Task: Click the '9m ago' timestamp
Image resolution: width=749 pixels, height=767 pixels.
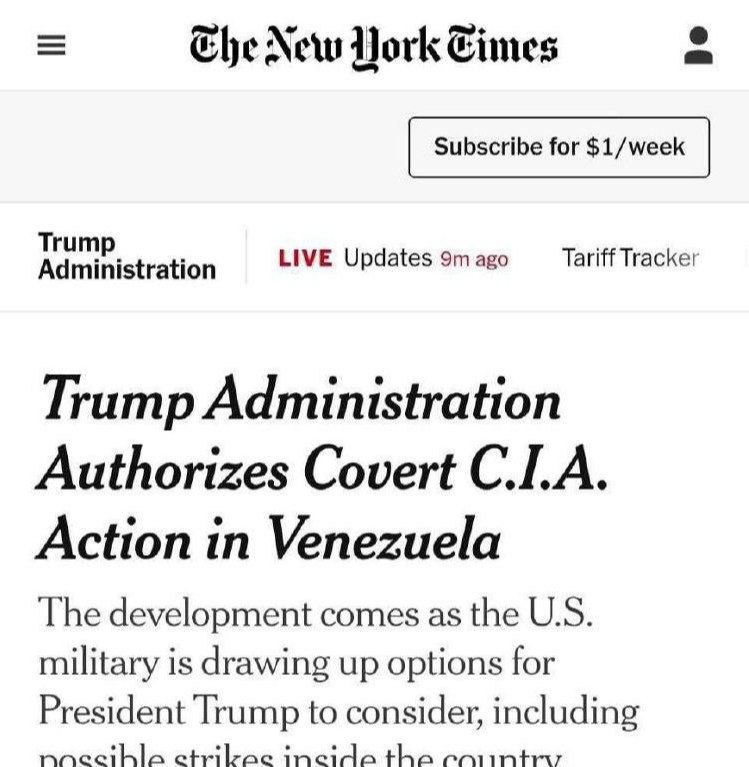Action: pos(474,259)
